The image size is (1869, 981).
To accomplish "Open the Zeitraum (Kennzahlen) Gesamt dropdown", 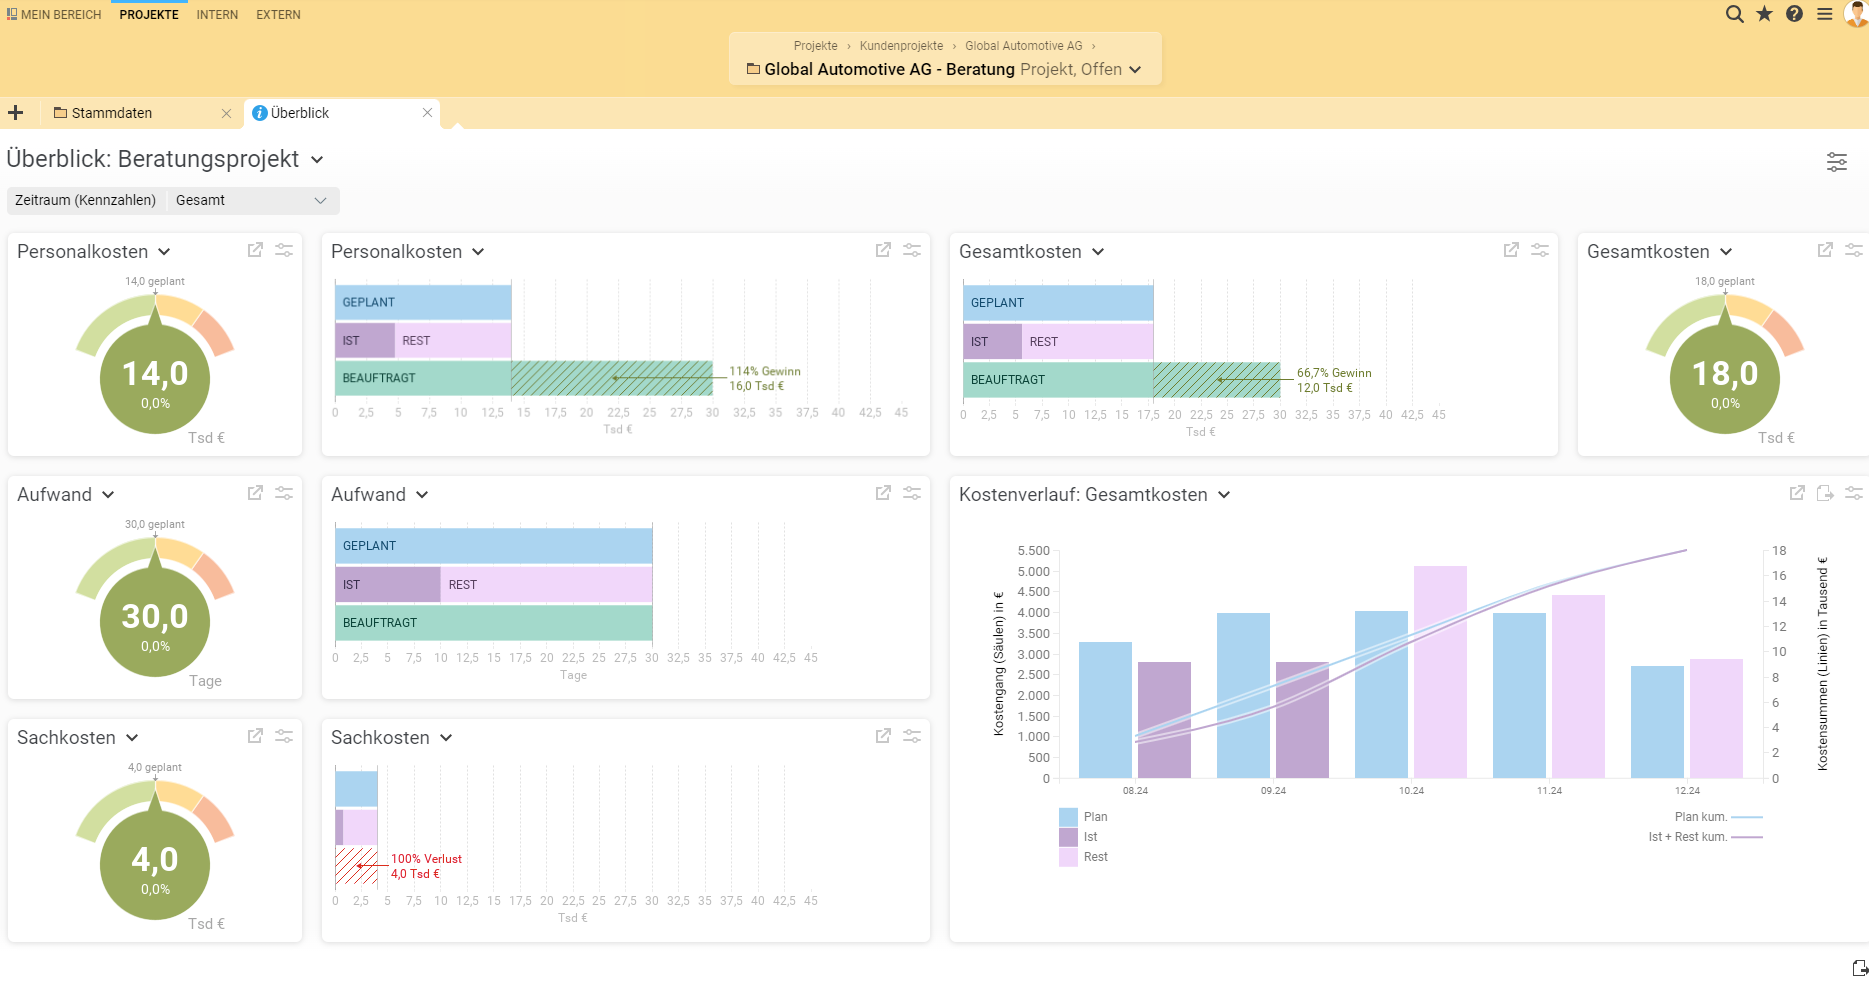I will pos(252,200).
